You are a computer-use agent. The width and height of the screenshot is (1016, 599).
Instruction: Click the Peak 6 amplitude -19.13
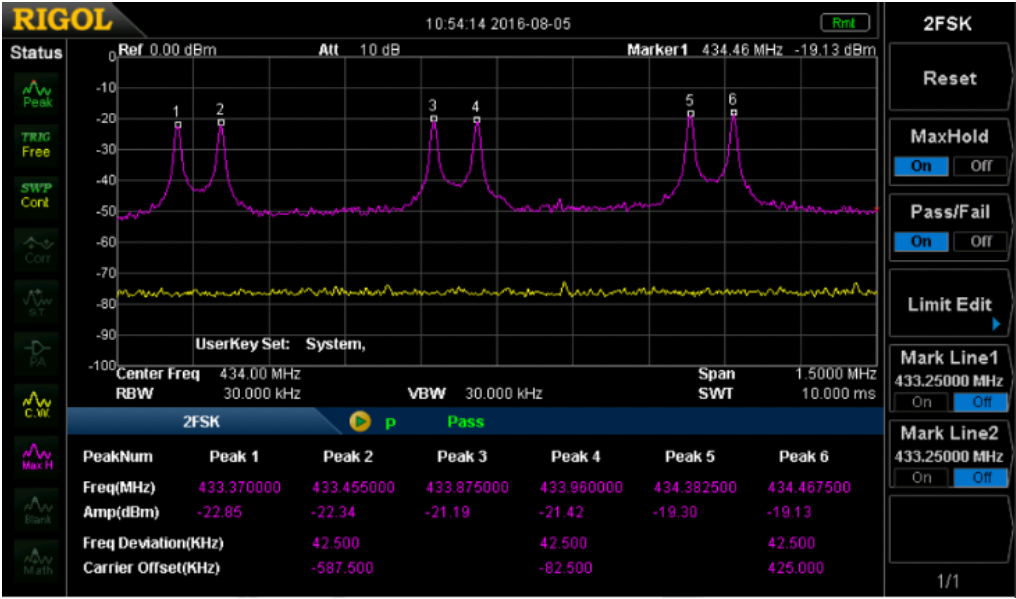tap(787, 511)
